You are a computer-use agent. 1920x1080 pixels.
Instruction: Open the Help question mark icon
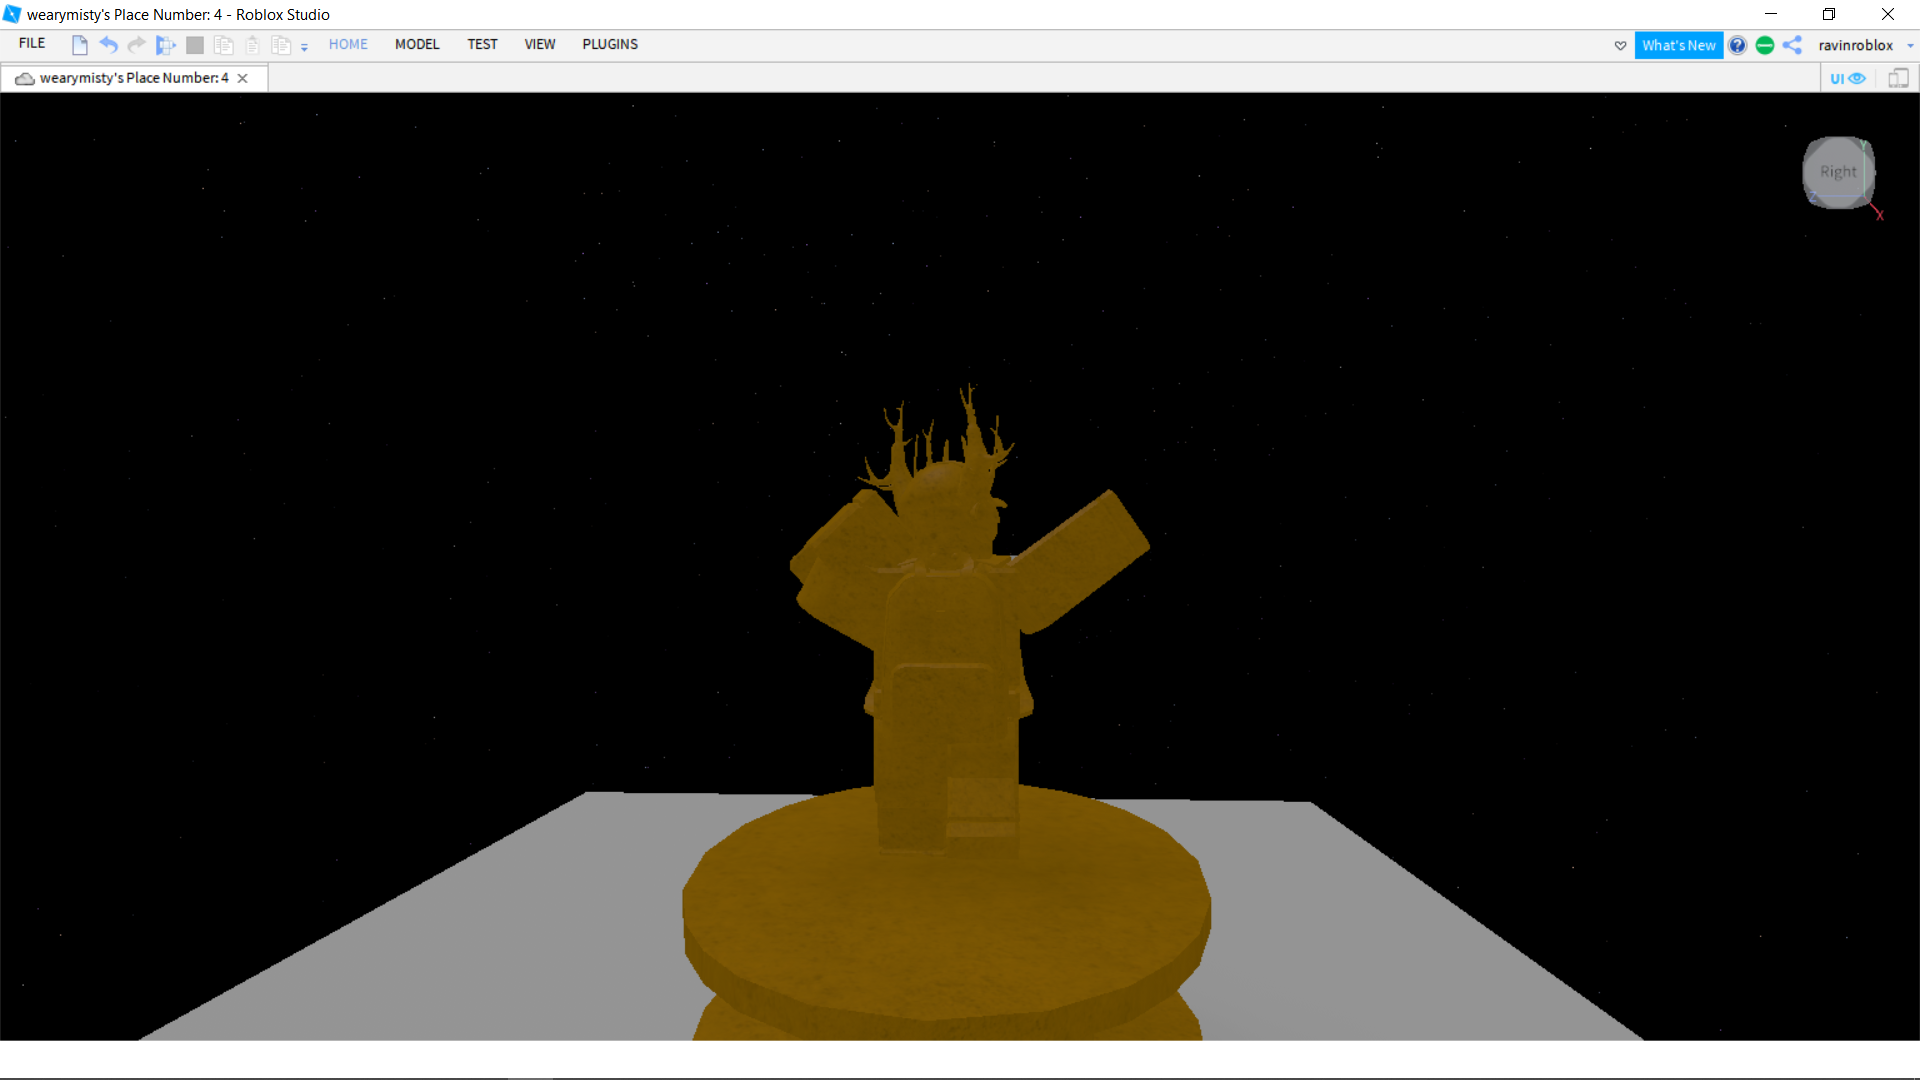point(1738,45)
